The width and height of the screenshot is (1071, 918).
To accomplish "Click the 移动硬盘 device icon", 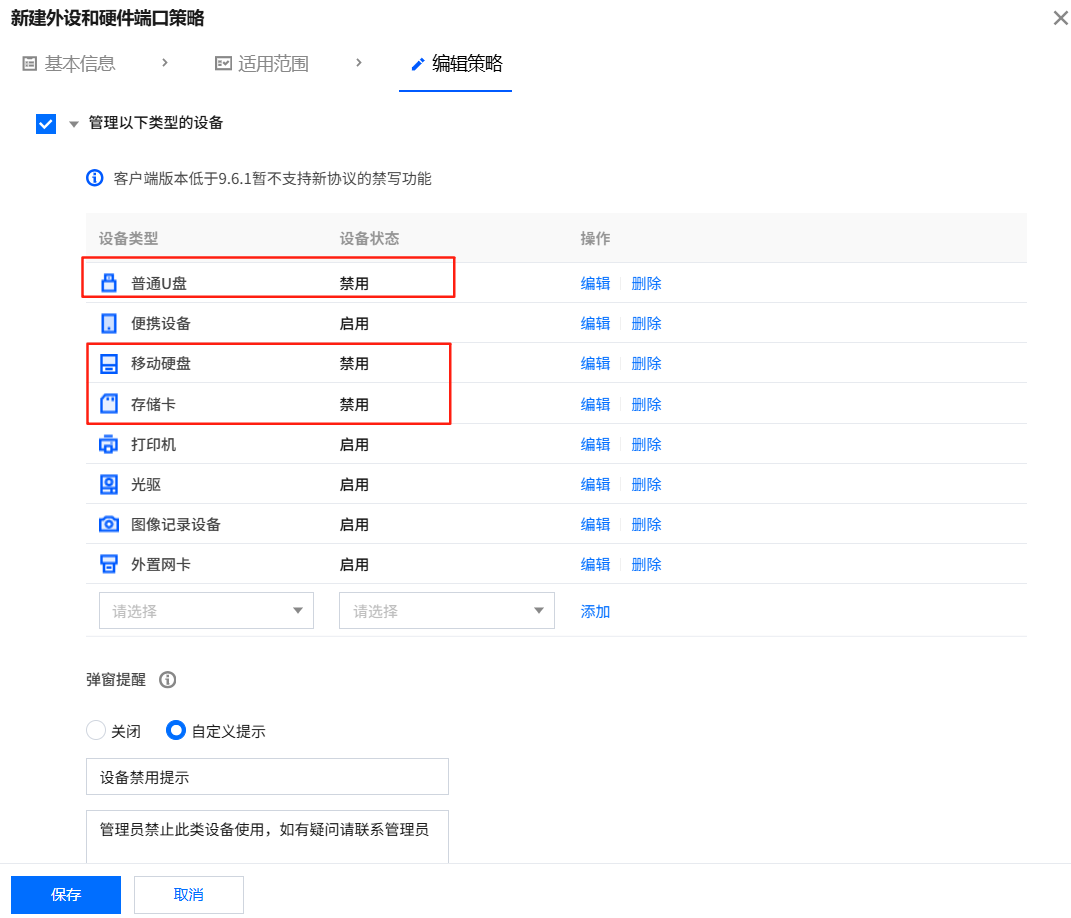I will [109, 363].
